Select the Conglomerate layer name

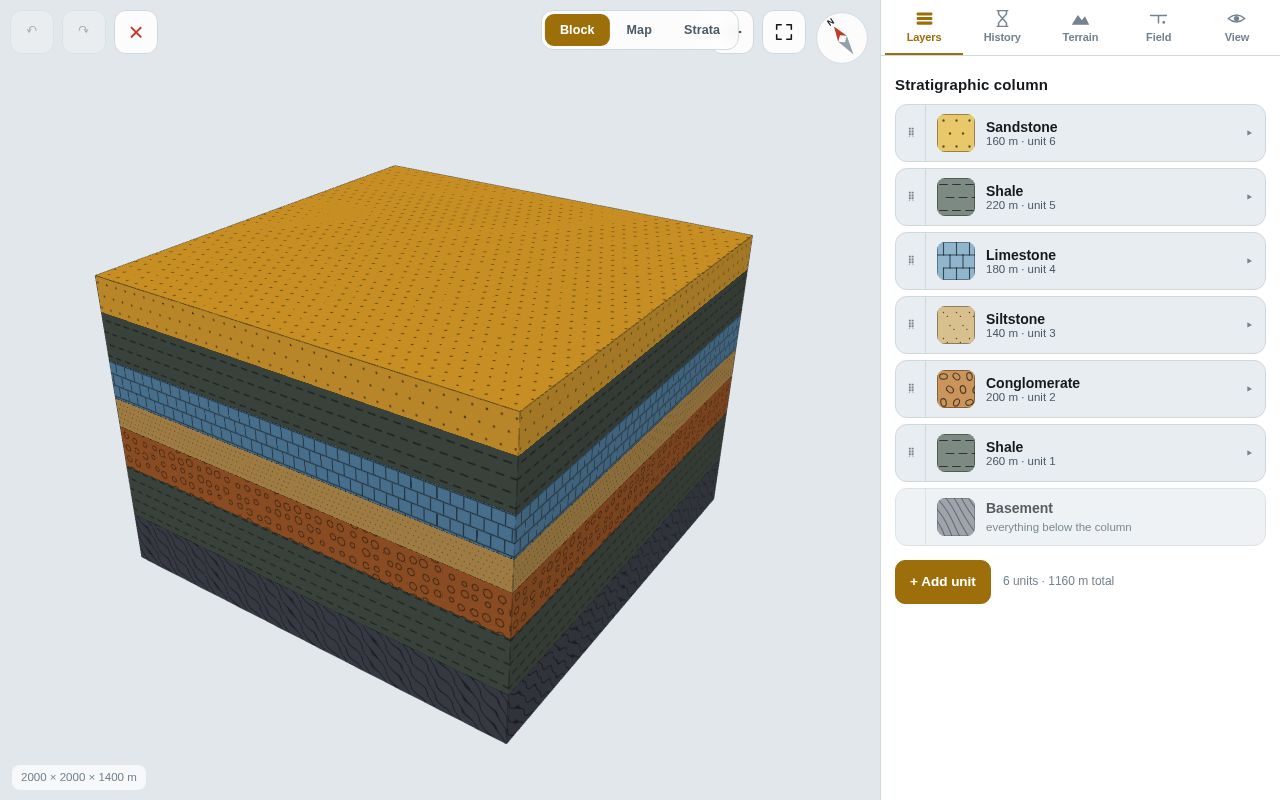point(1033,383)
